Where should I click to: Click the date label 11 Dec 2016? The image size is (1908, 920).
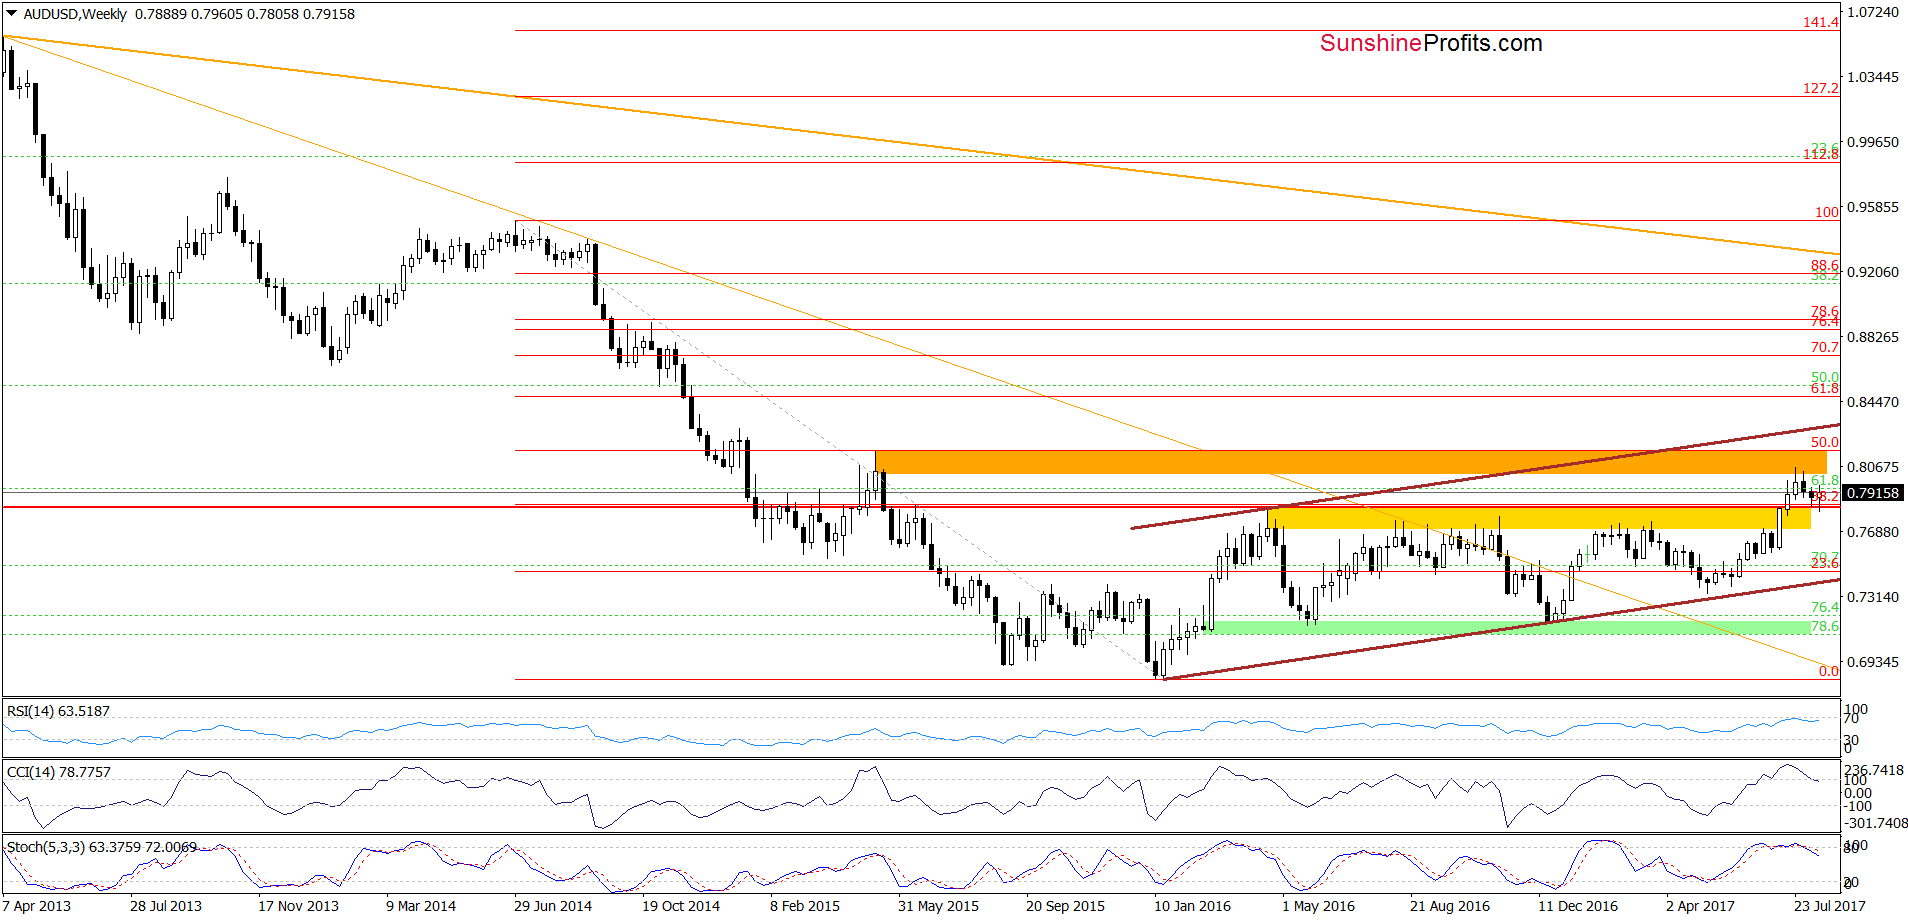(x=1577, y=906)
